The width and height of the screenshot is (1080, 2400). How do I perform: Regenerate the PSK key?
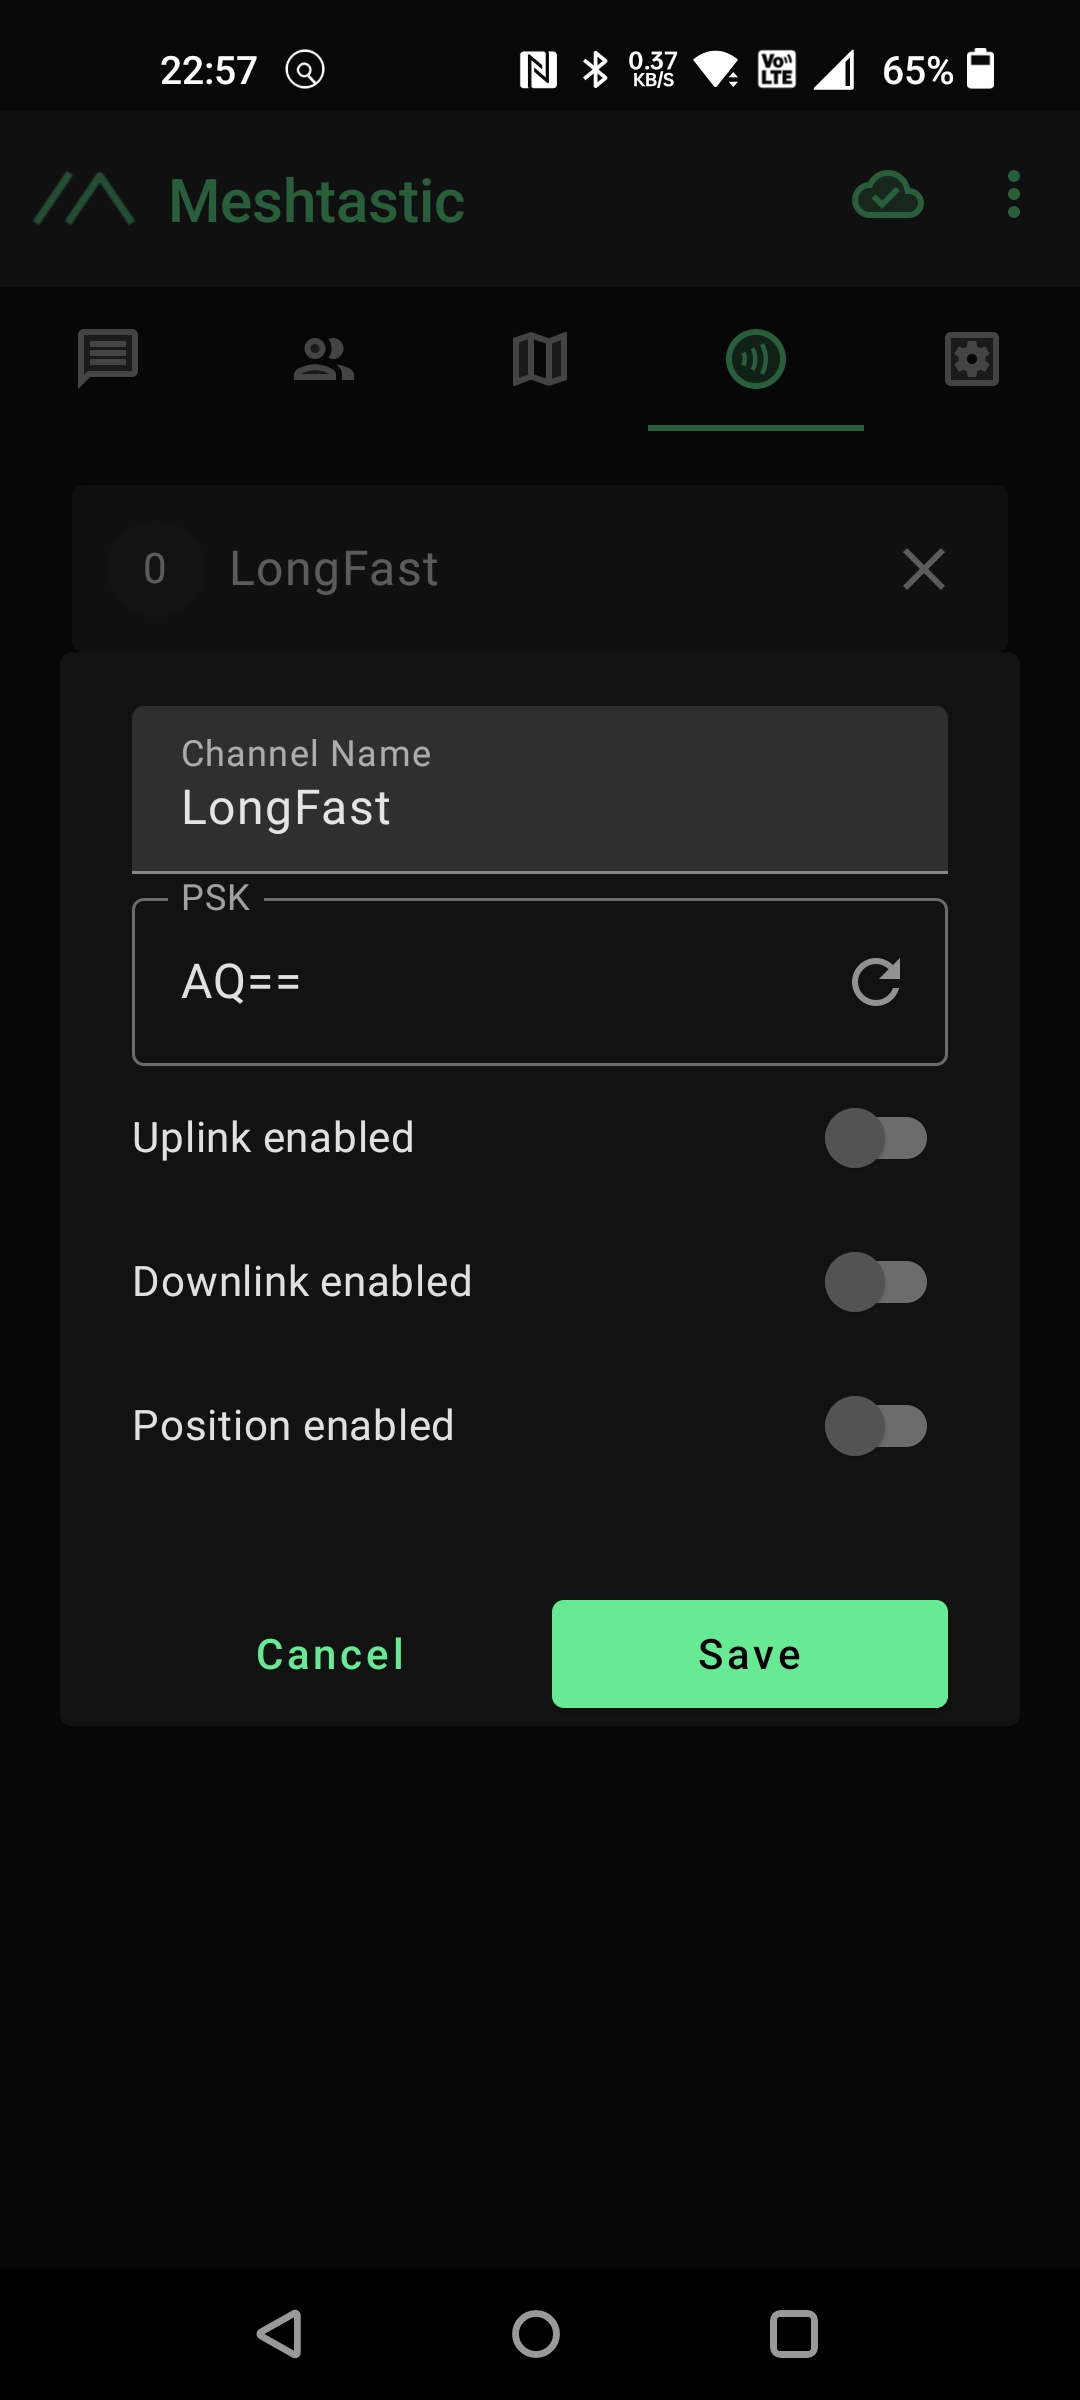pos(877,980)
